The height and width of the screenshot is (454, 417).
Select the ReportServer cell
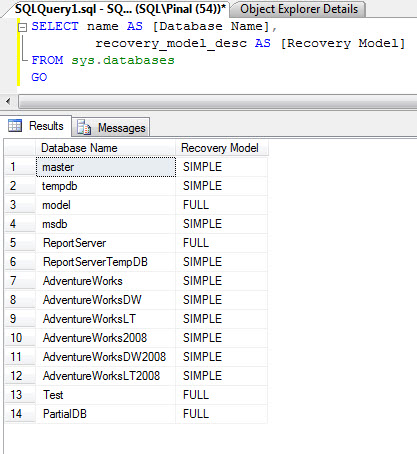[x=106, y=243]
